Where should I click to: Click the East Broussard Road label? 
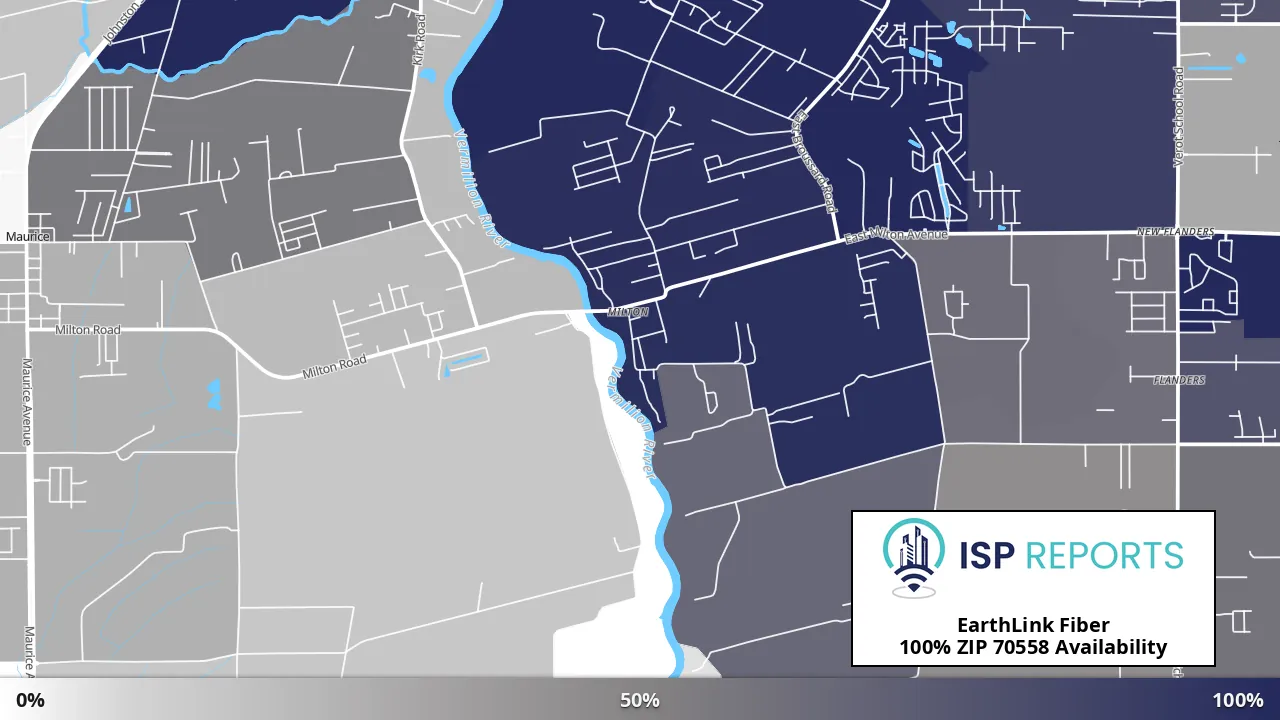813,161
